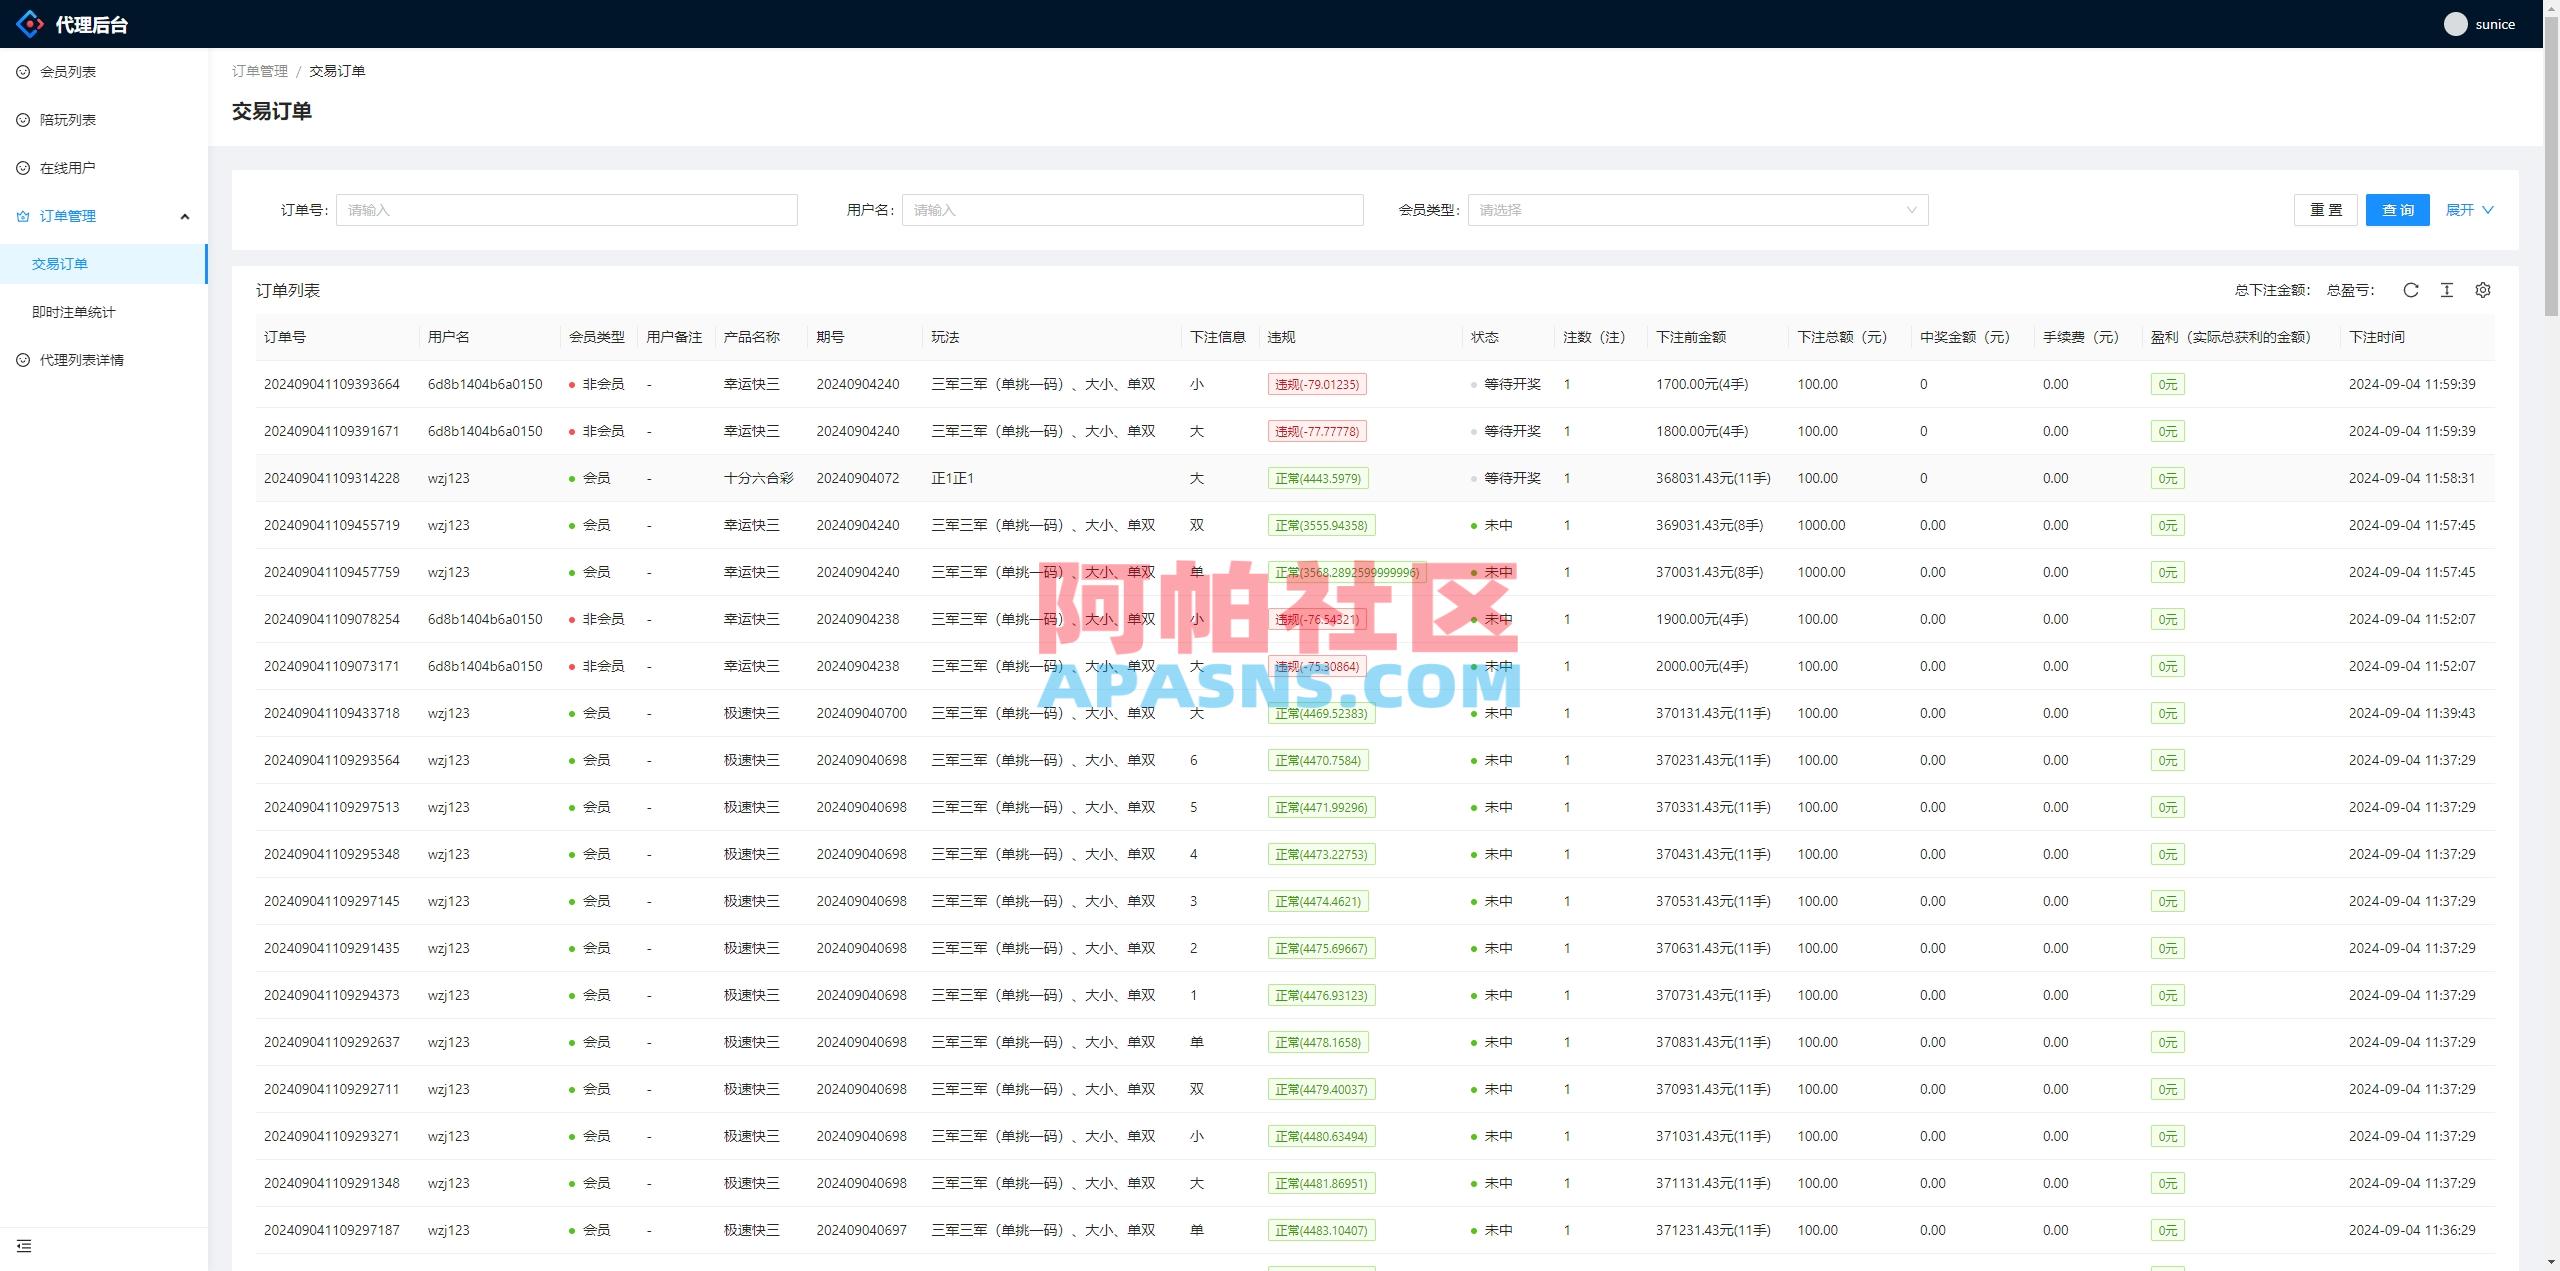The image size is (2560, 1271).
Task: Refresh the 订单列表 table data
Action: point(2411,290)
